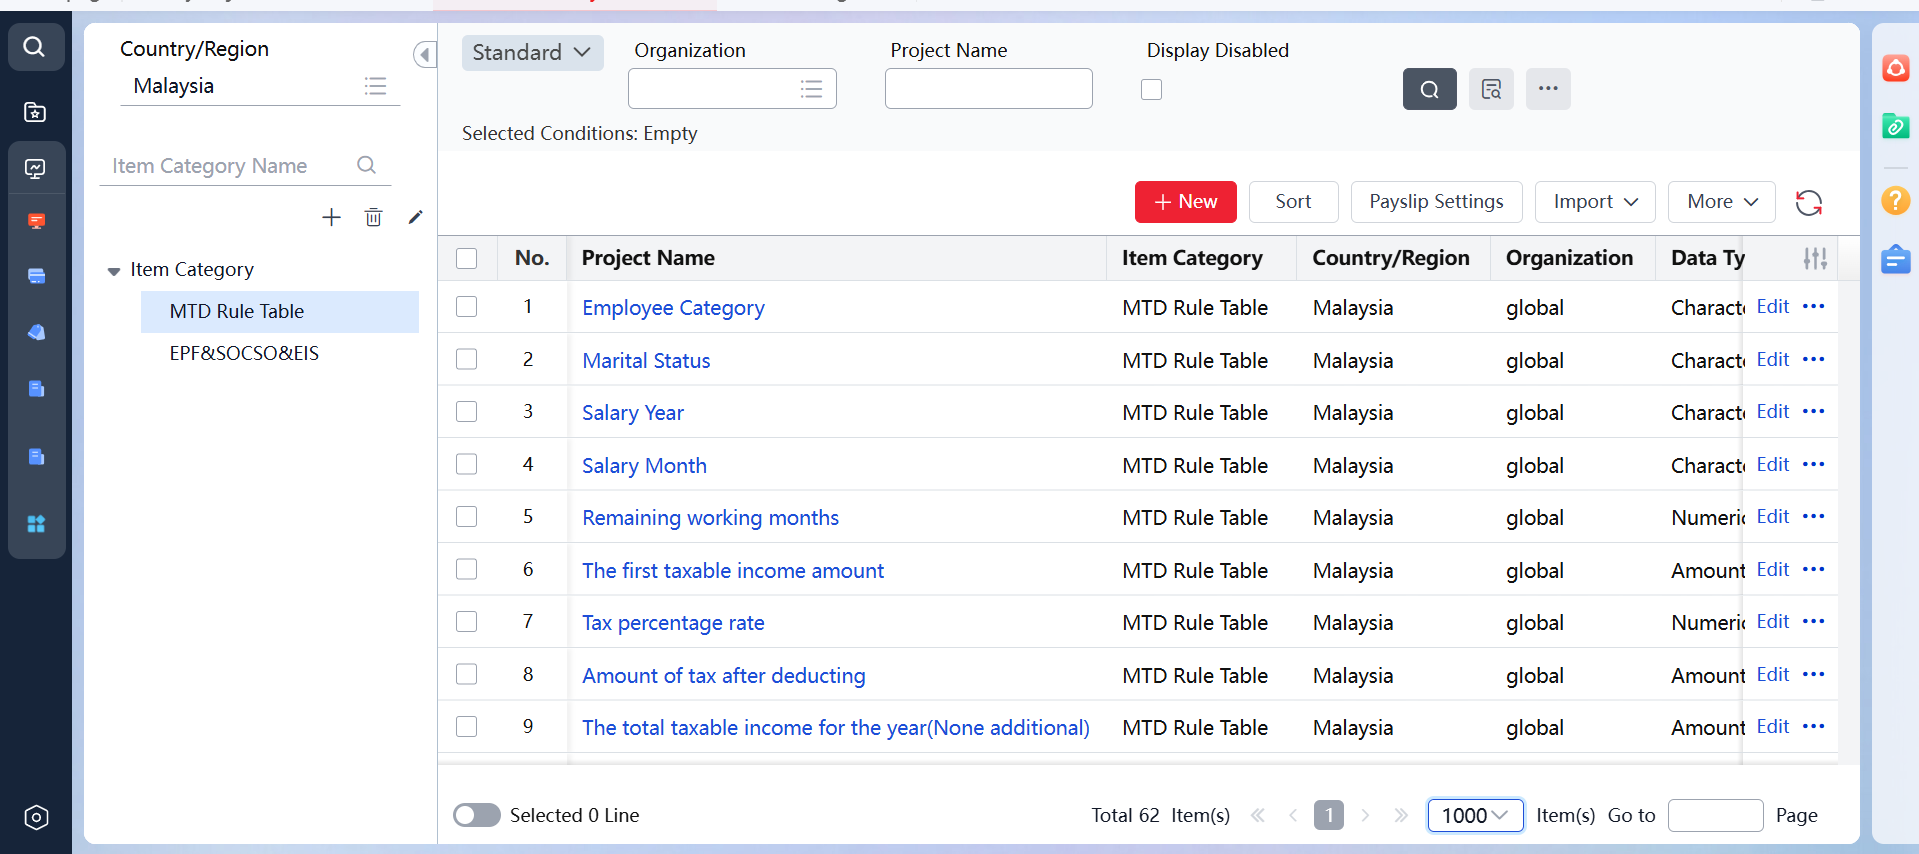The height and width of the screenshot is (854, 1919).
Task: Click the red New button
Action: (x=1185, y=202)
